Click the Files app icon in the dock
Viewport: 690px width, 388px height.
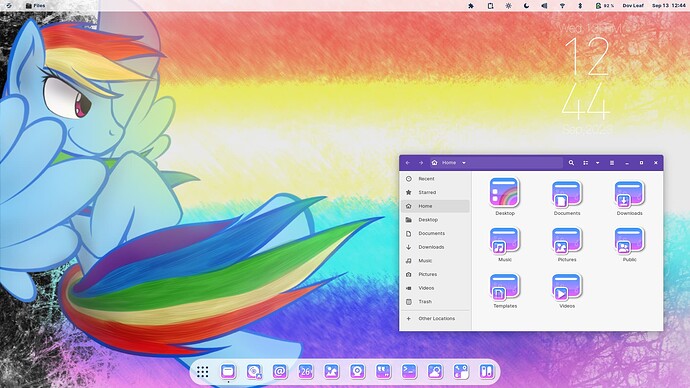228,372
